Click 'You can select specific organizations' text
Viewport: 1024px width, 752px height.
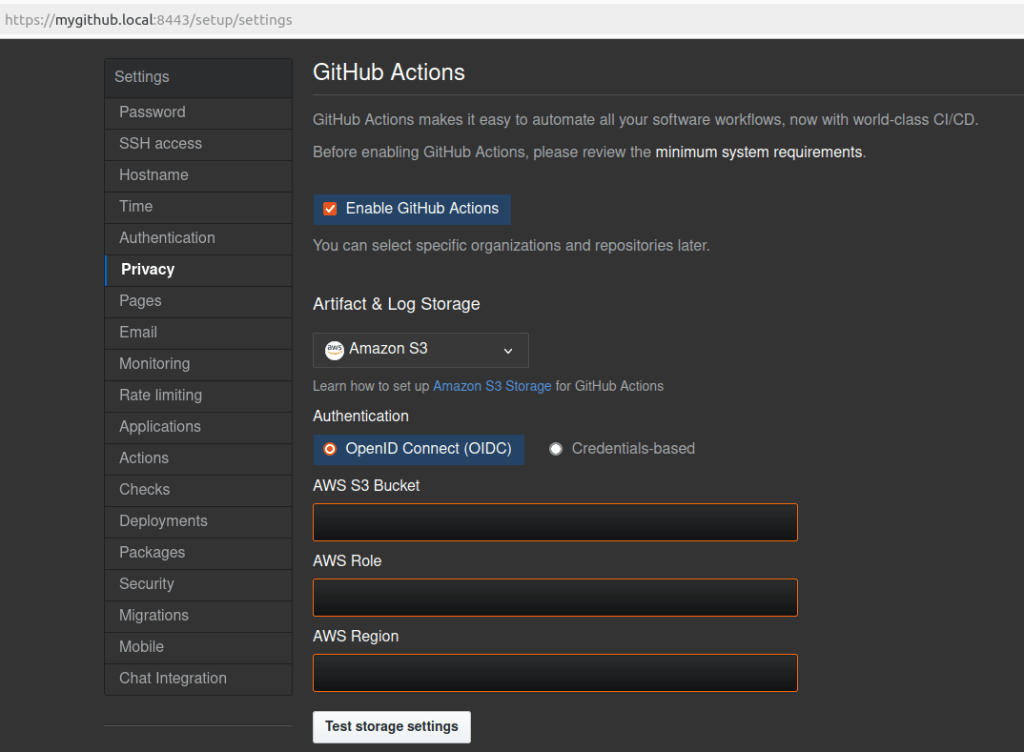point(511,246)
